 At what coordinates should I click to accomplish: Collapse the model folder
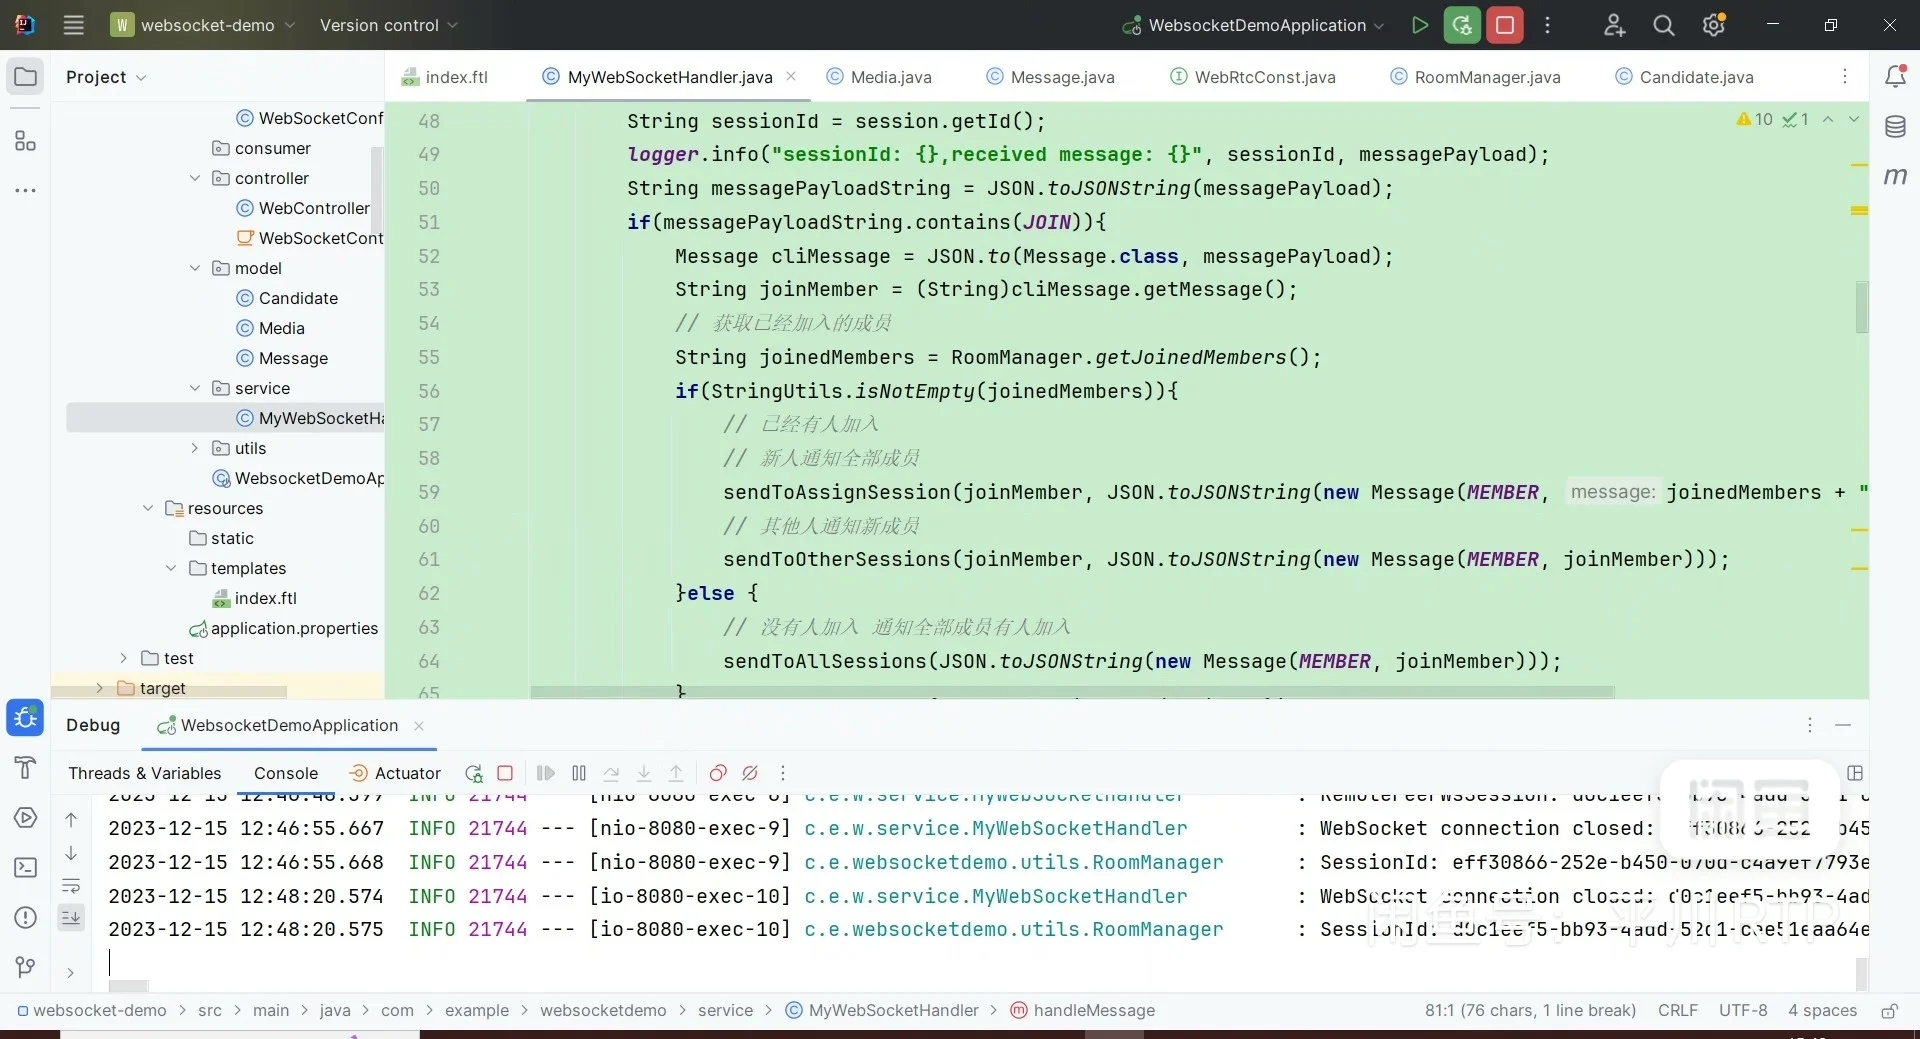[x=195, y=268]
